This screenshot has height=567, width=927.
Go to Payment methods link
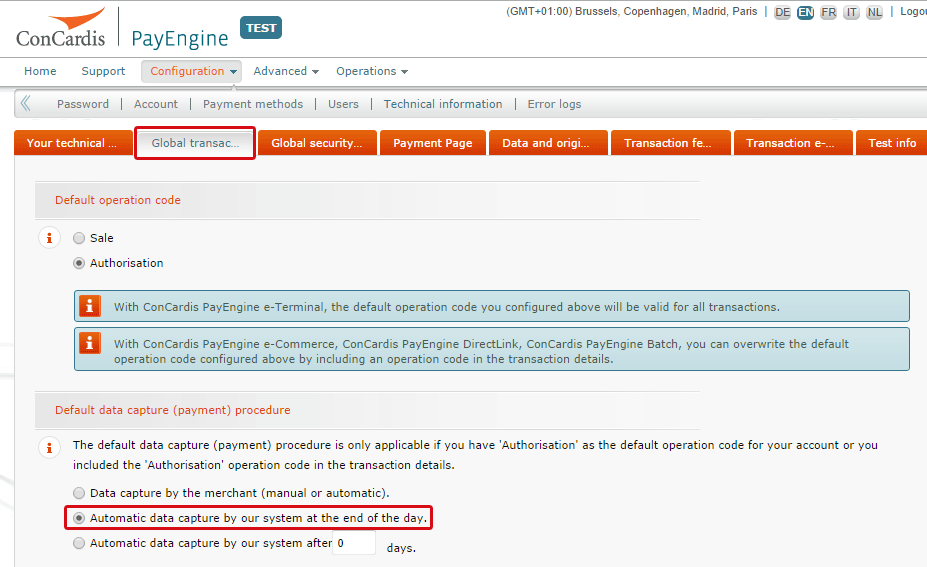(252, 104)
